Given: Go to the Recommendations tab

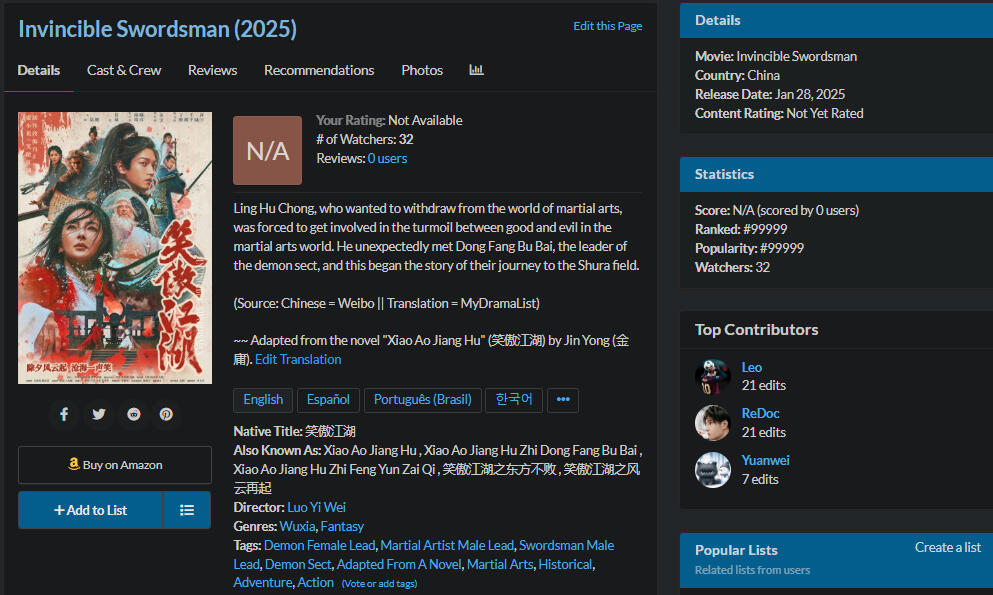Looking at the screenshot, I should point(319,70).
